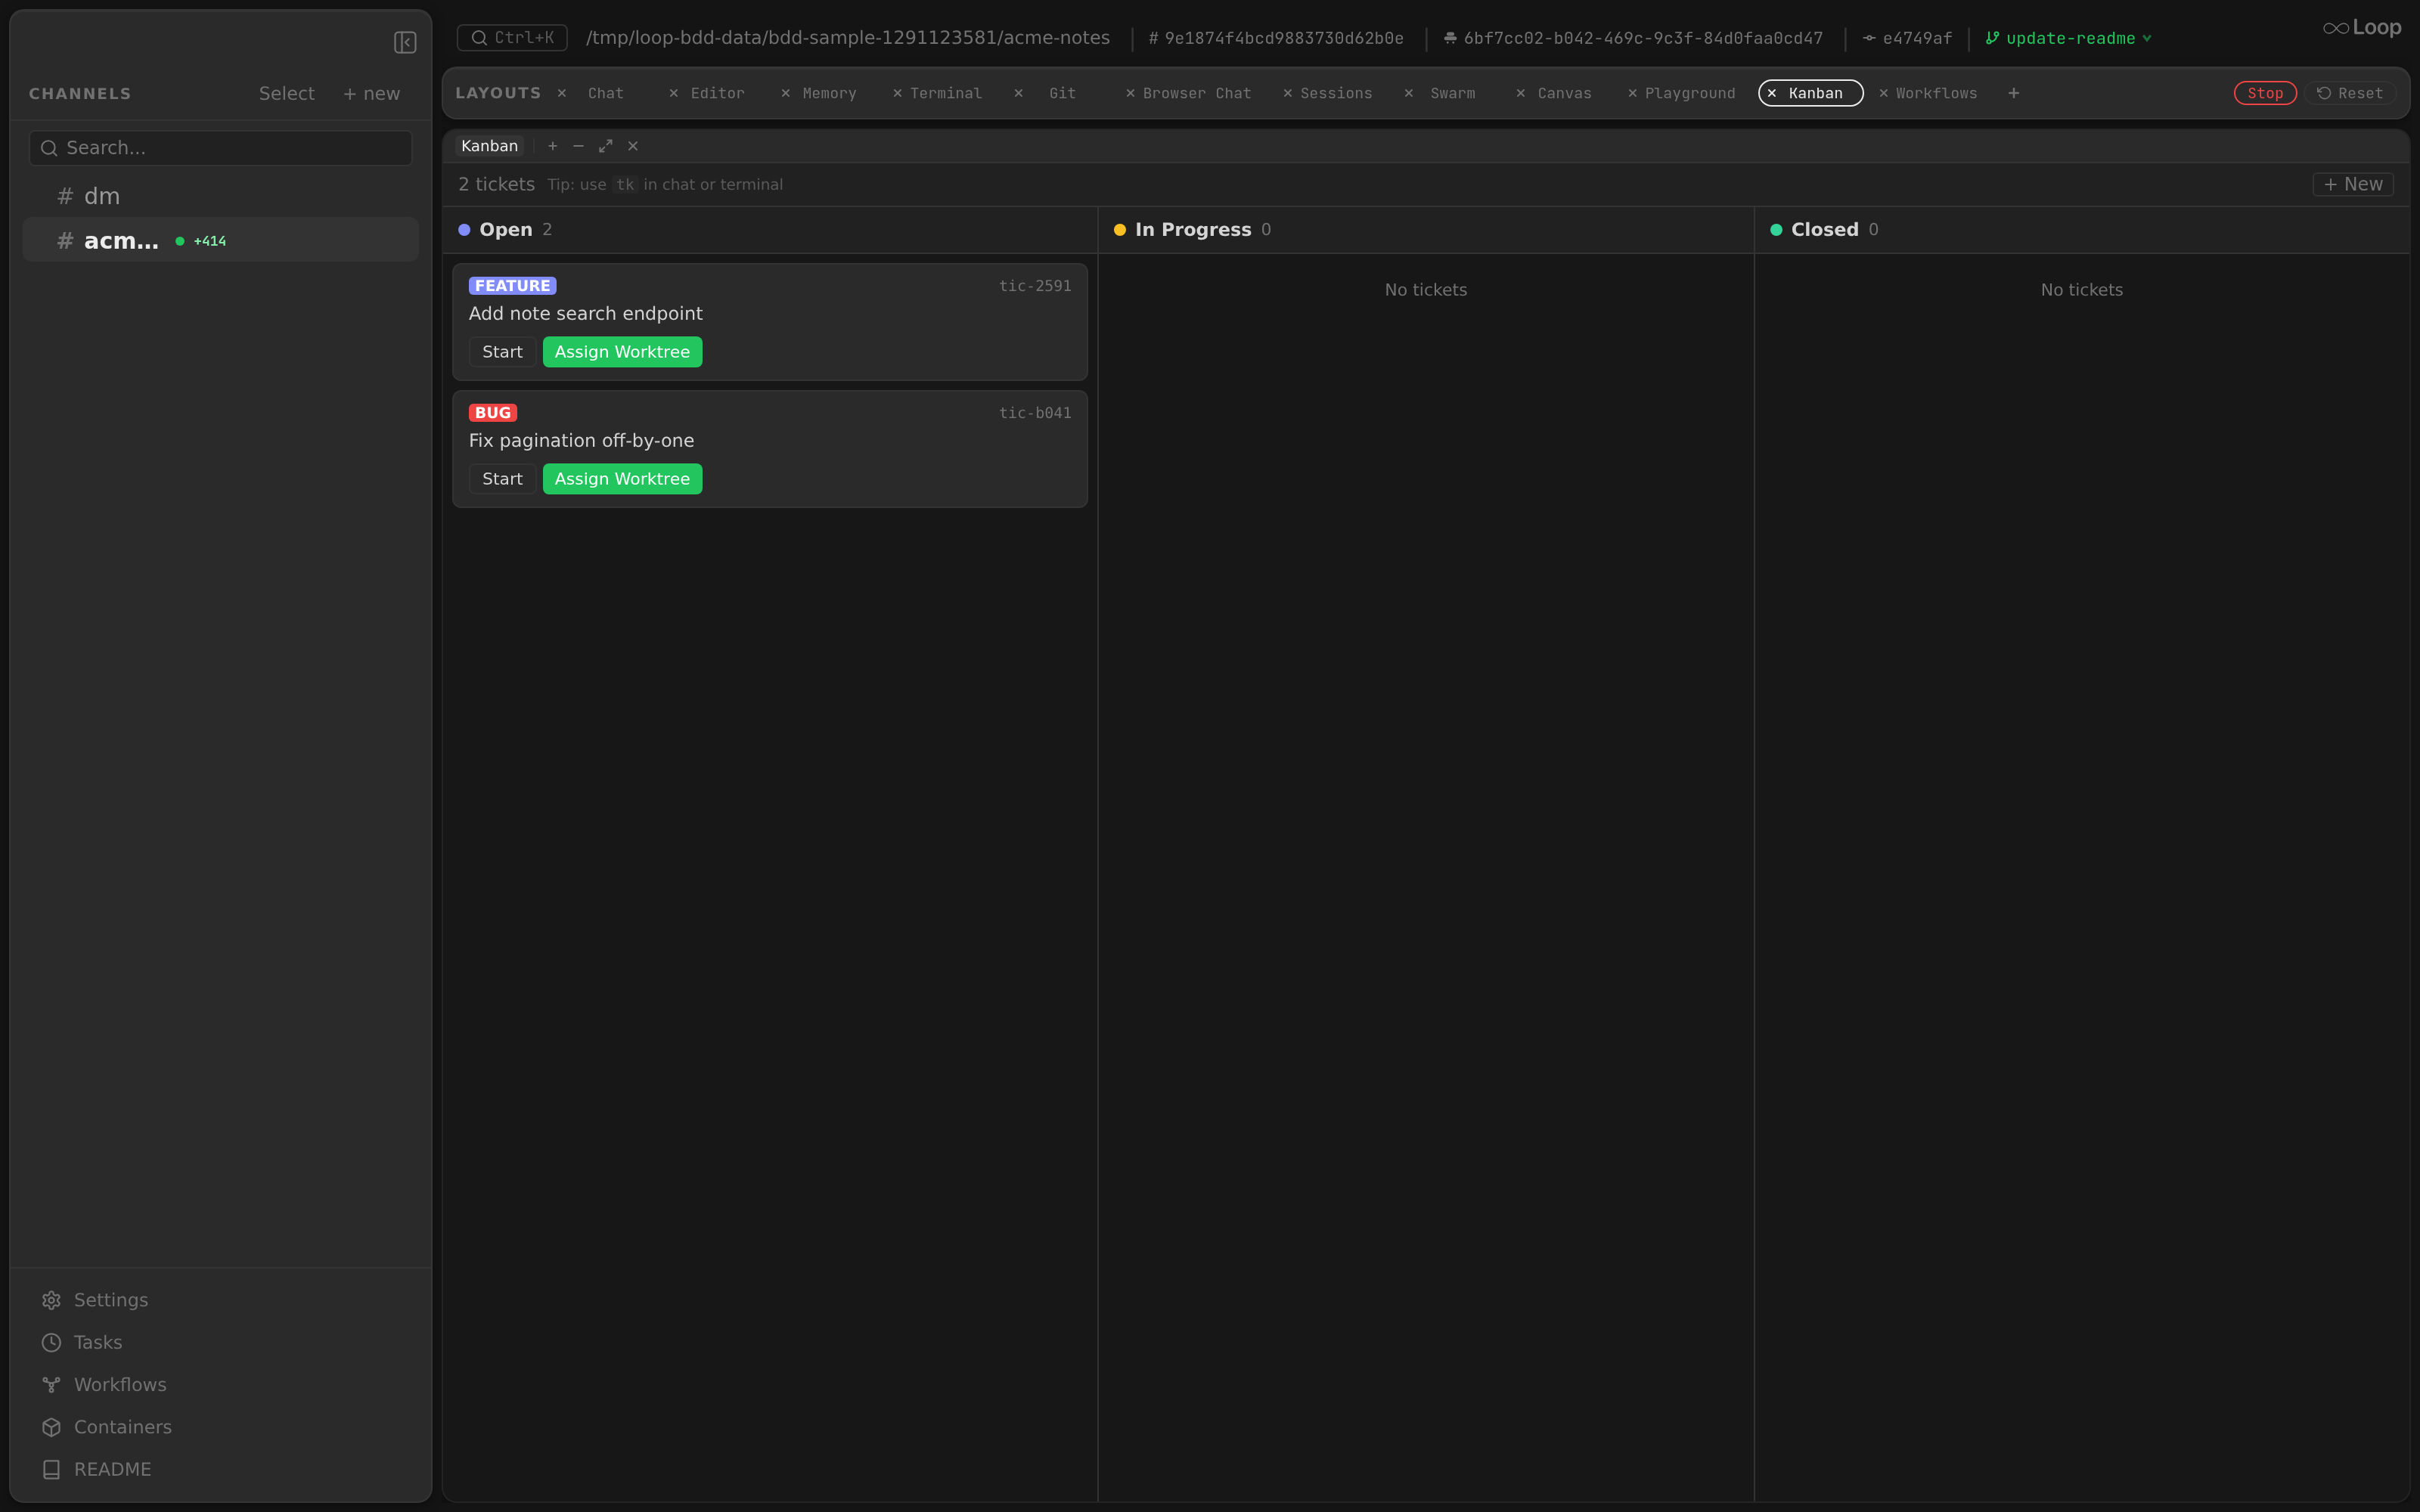Viewport: 2420px width, 1512px height.
Task: Switch to the Terminal layout
Action: (x=946, y=93)
